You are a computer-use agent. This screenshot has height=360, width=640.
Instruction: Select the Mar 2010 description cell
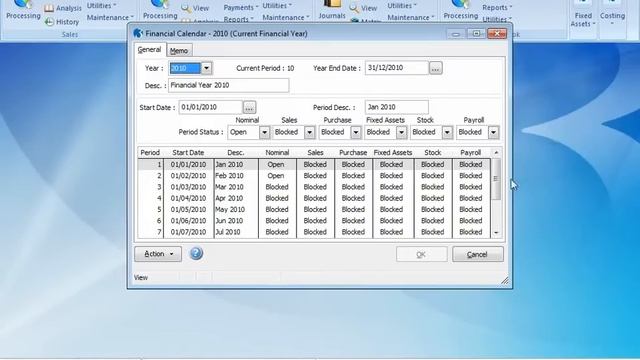236,187
